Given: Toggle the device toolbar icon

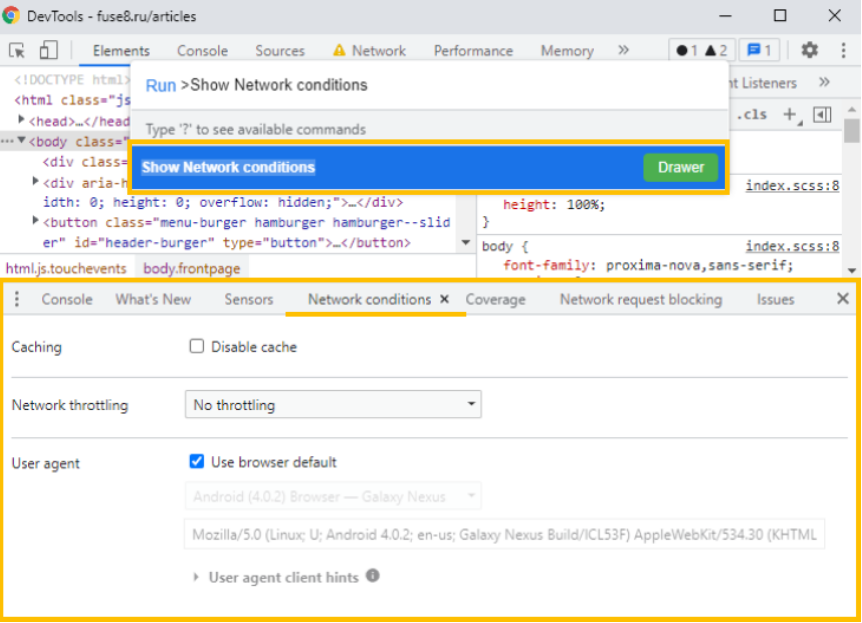Looking at the screenshot, I should click(x=49, y=50).
